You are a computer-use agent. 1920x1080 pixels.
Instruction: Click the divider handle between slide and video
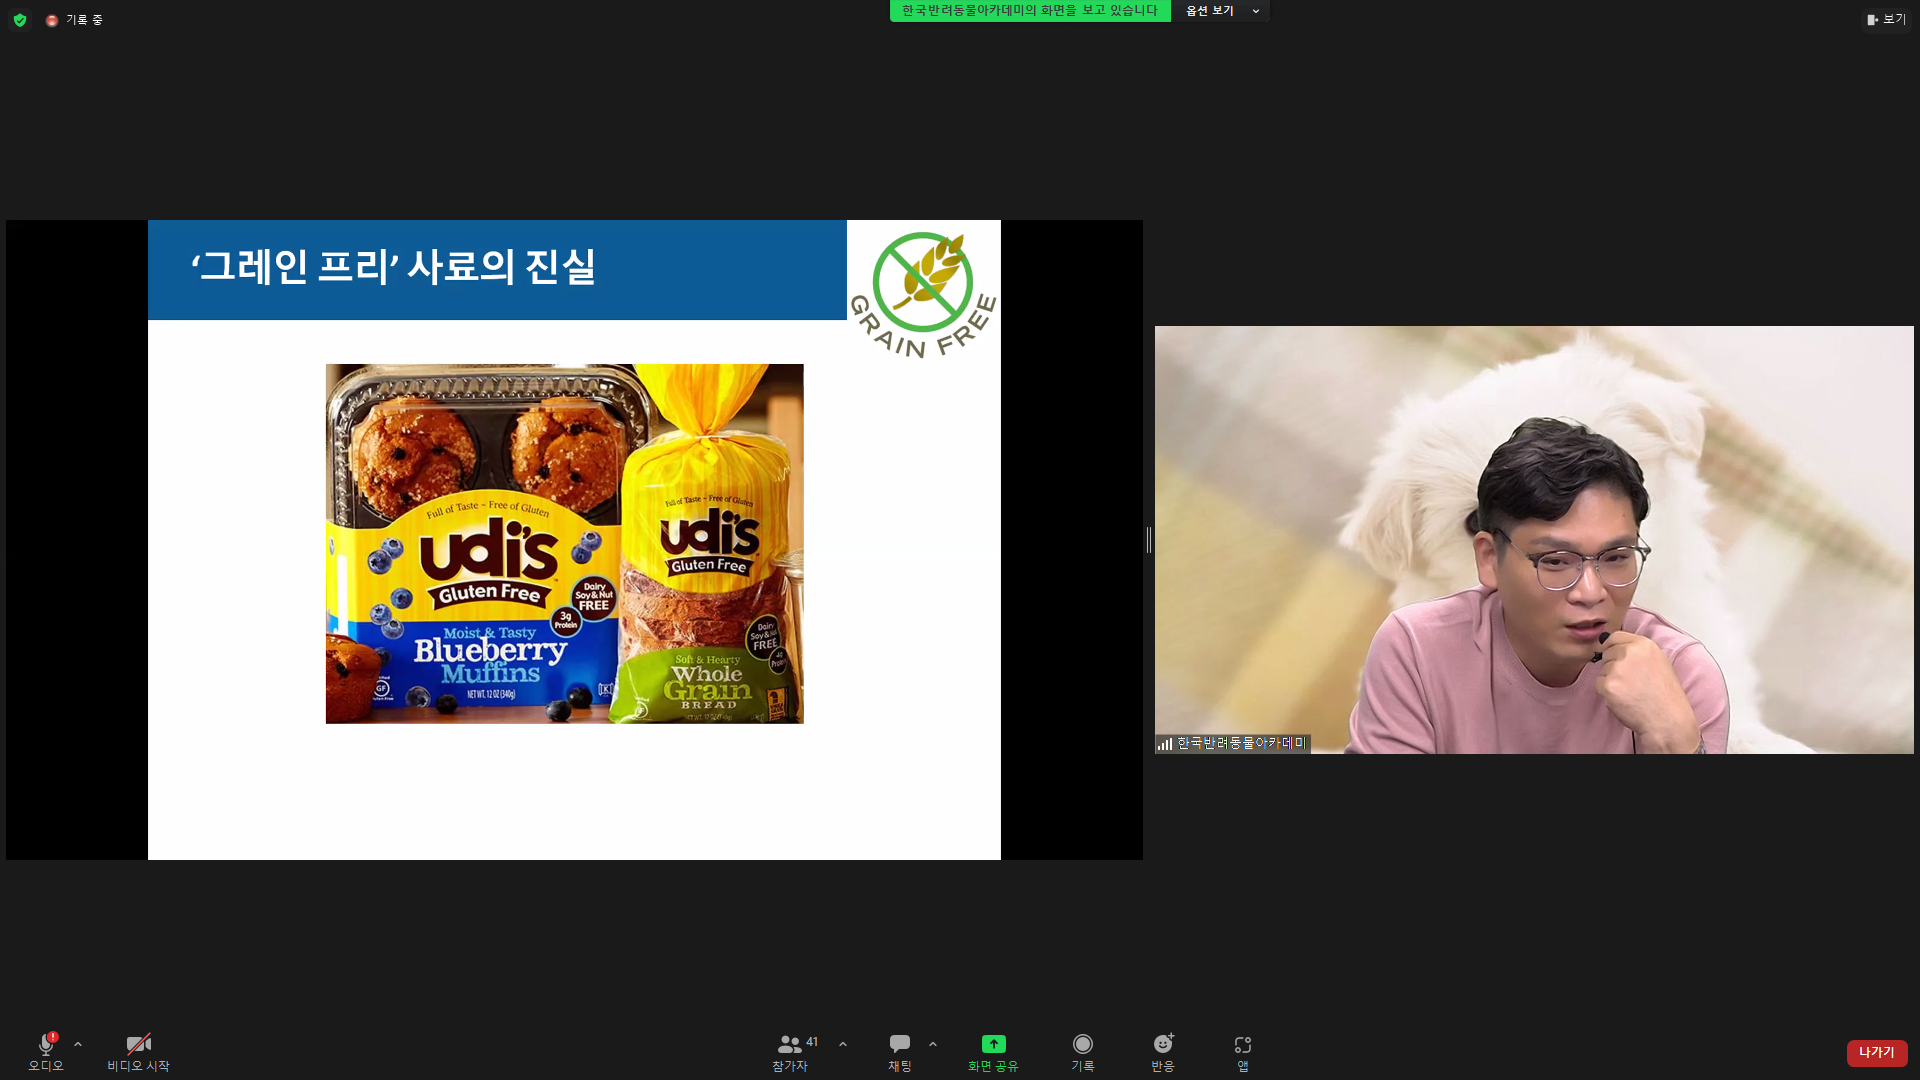(1149, 540)
